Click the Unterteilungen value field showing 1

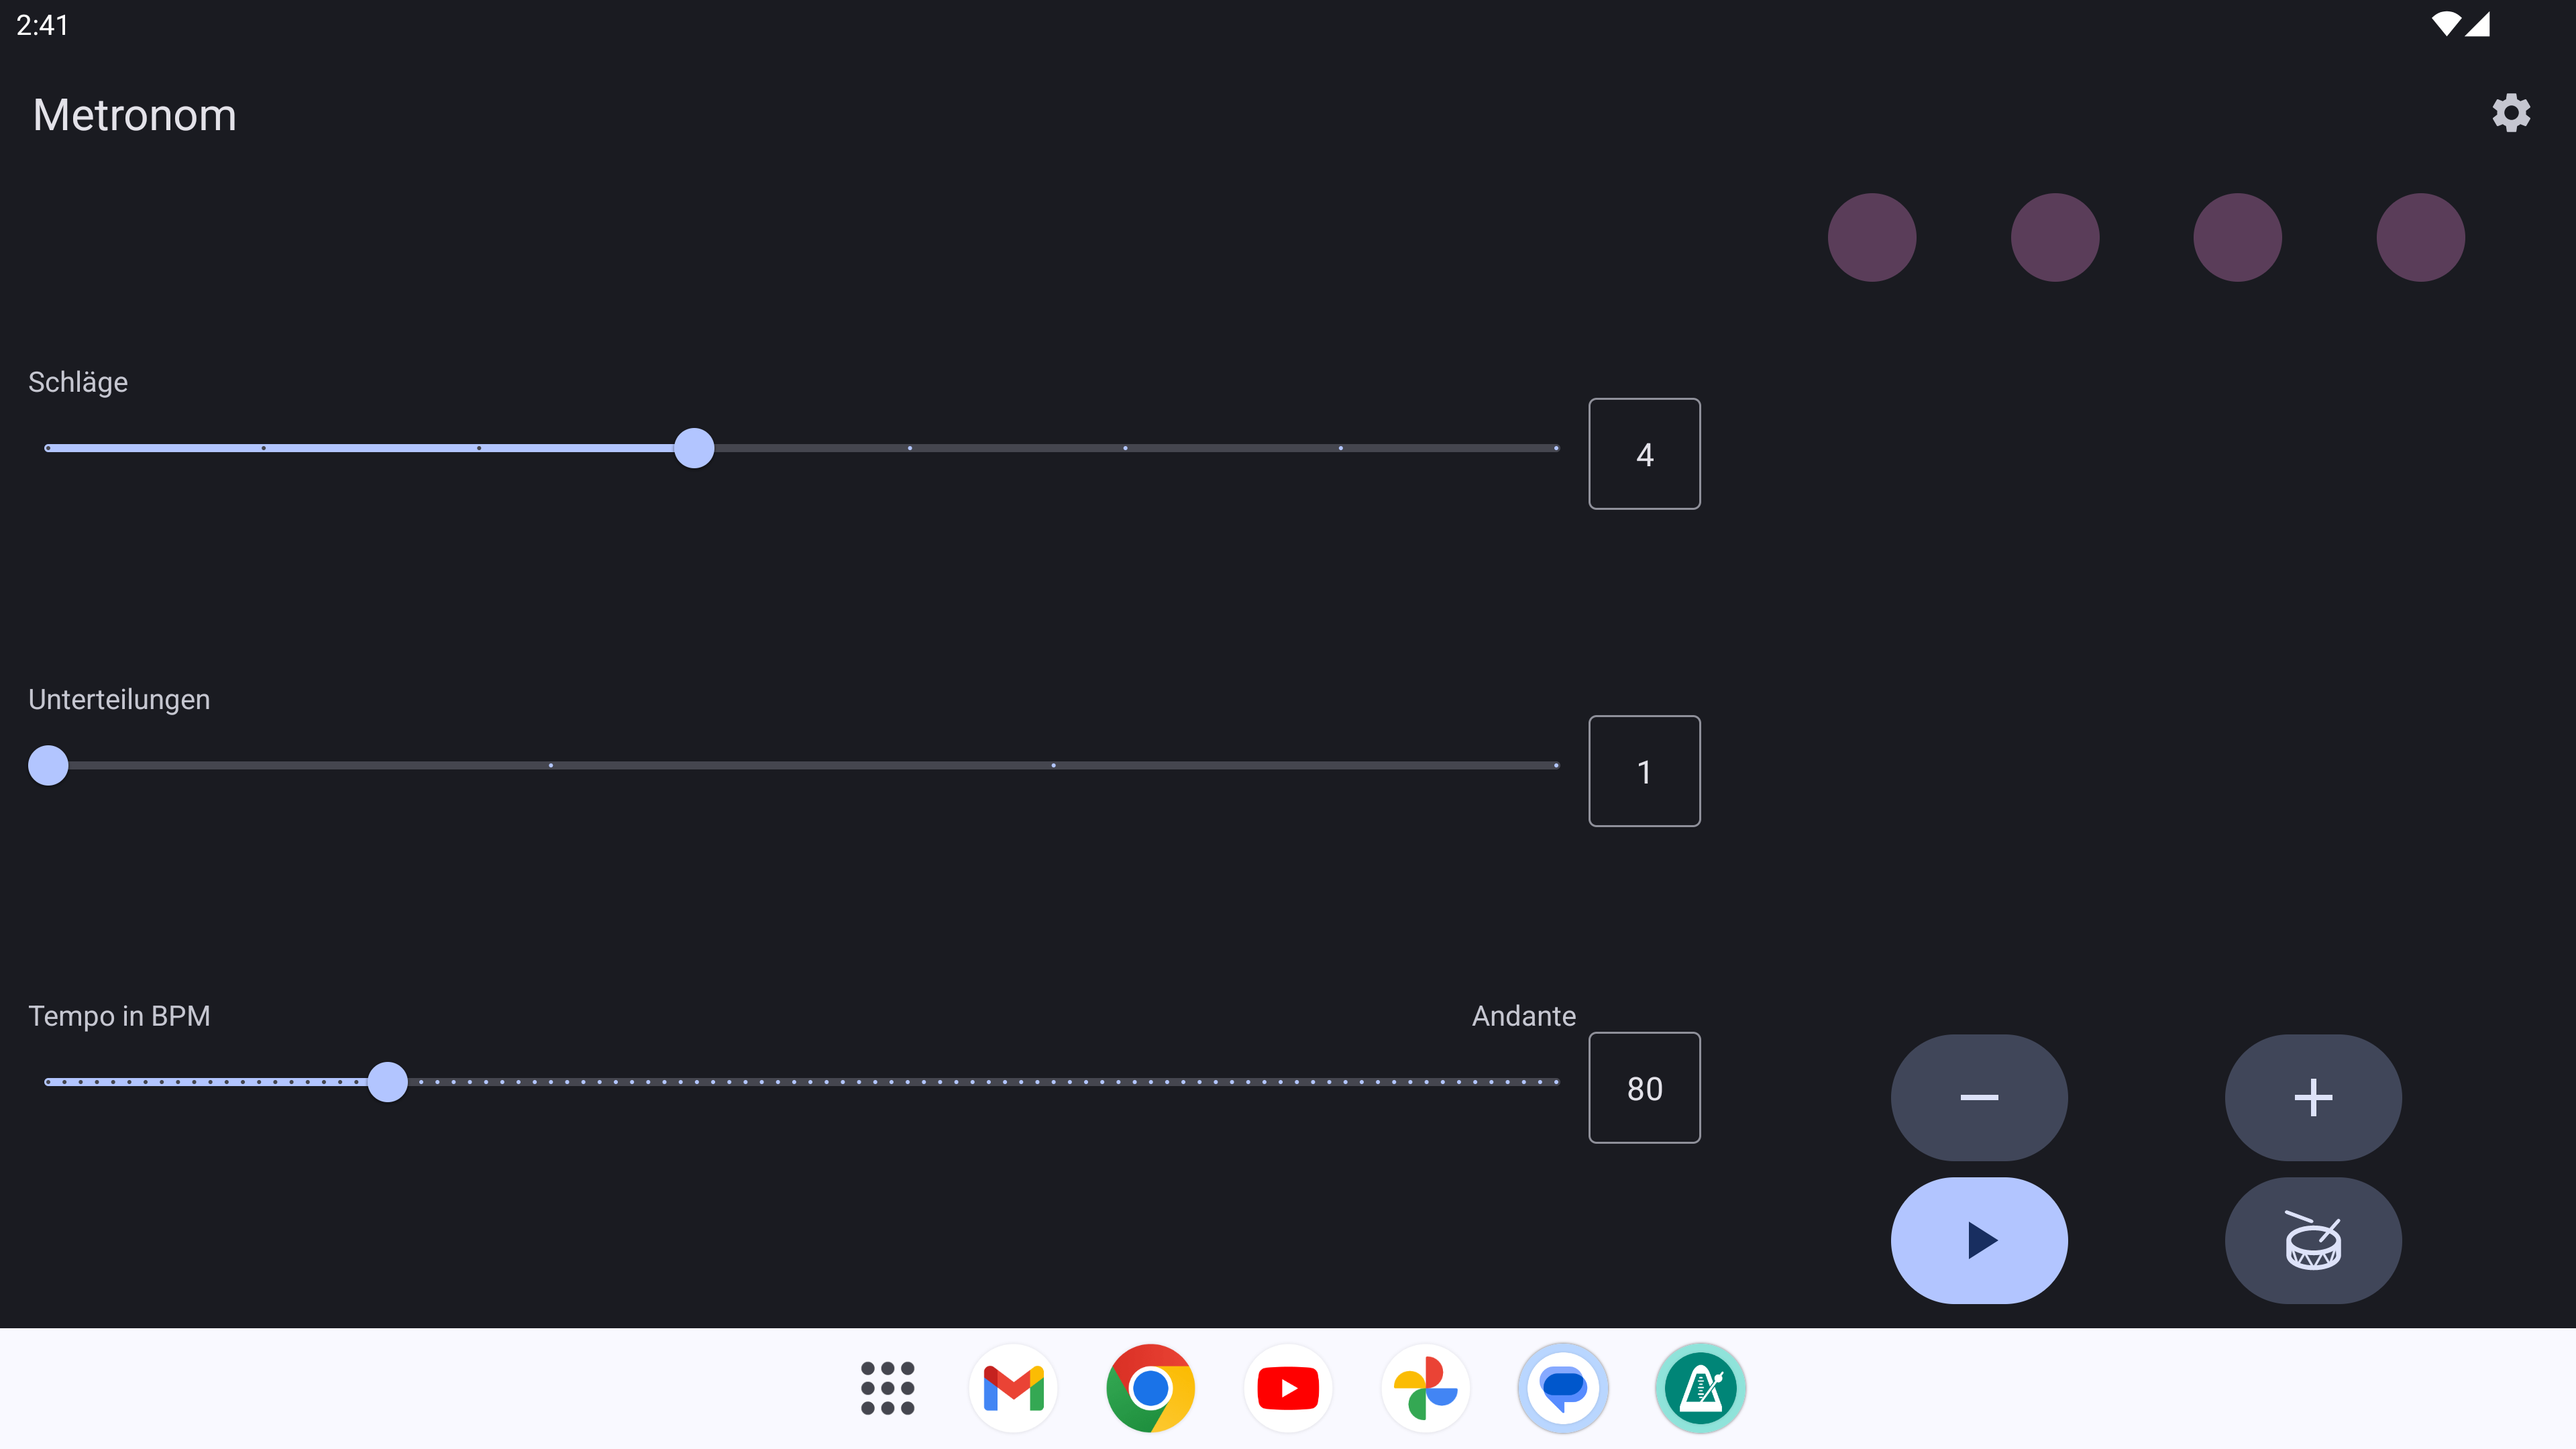click(x=1644, y=771)
